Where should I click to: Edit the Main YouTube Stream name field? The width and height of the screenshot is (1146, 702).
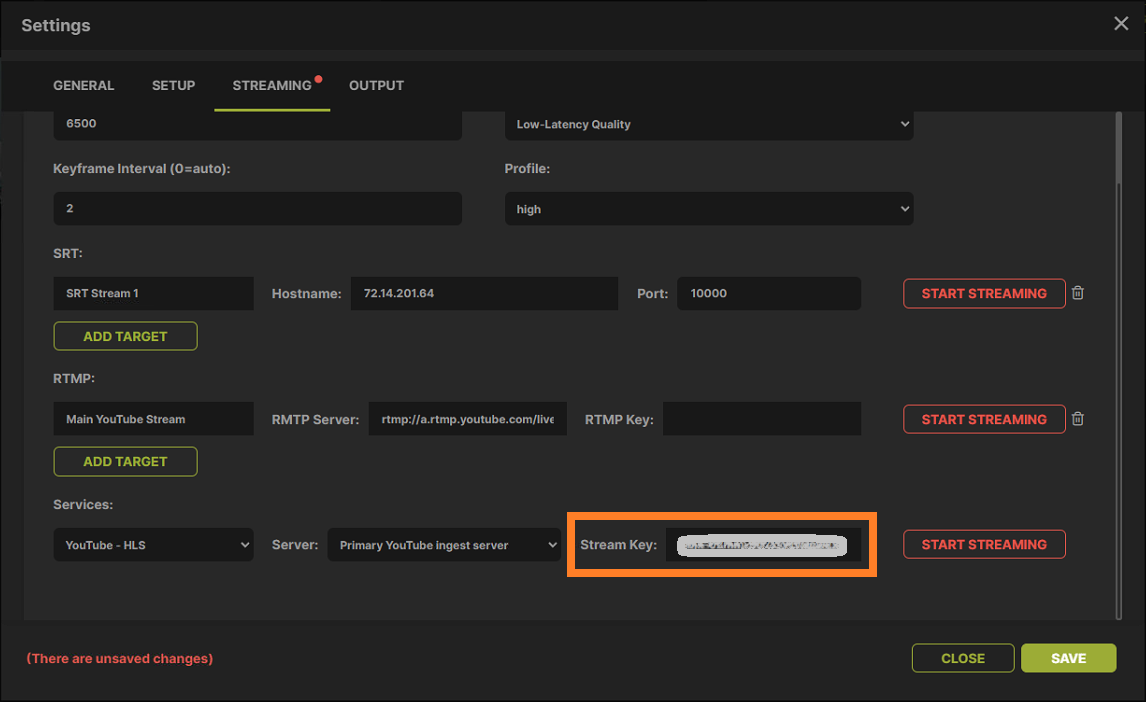153,419
